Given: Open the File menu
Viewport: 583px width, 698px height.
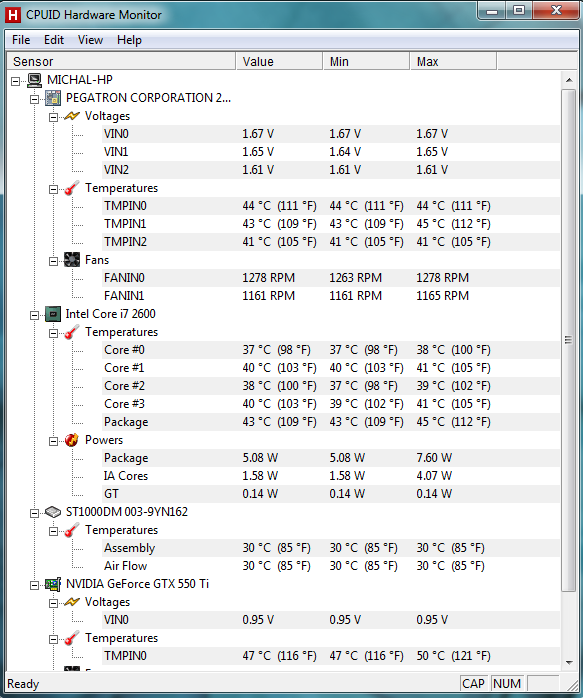Looking at the screenshot, I should tap(21, 40).
